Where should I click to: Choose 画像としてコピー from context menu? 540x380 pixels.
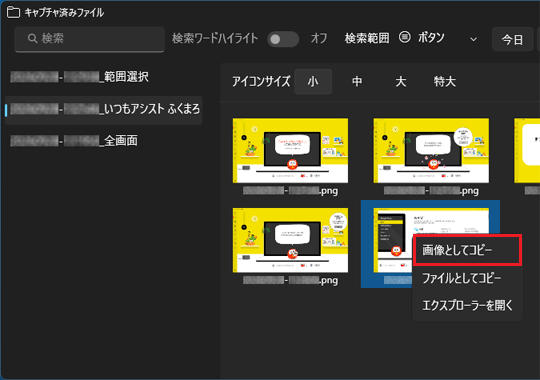467,250
